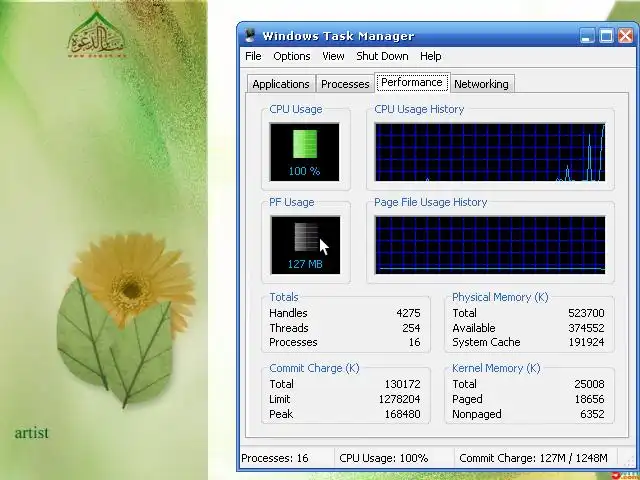Click the Windows Task Manager title text

pyautogui.click(x=338, y=36)
